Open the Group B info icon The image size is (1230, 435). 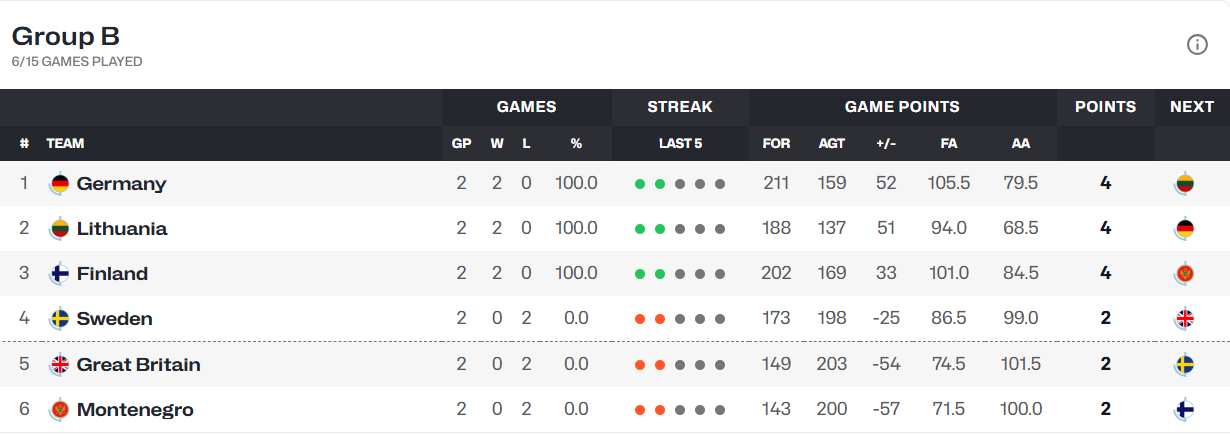tap(1197, 44)
